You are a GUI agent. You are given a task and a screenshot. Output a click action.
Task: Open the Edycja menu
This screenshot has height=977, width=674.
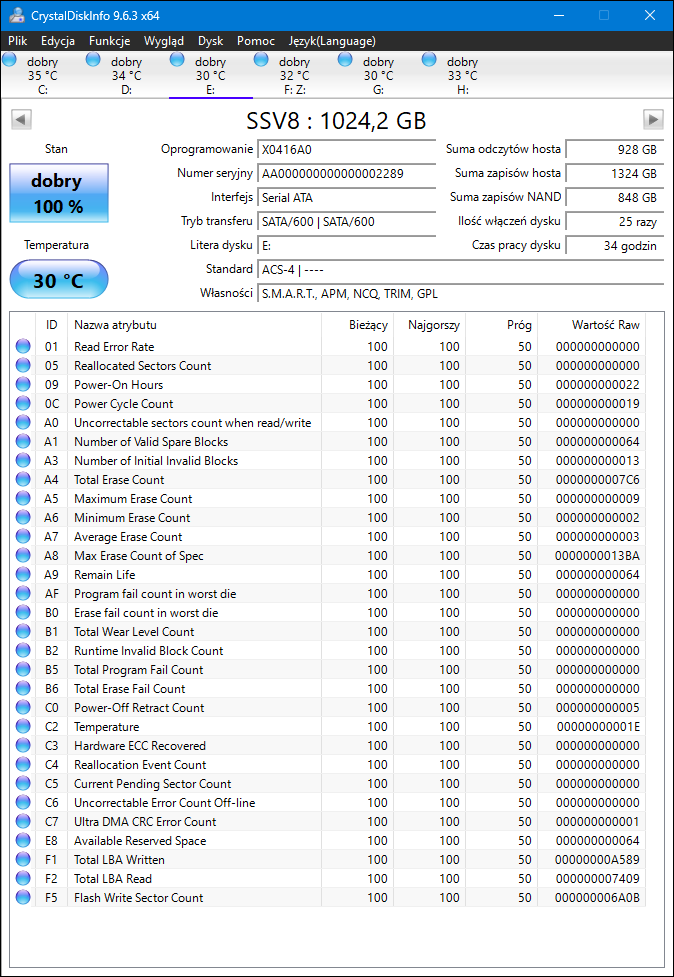coord(58,41)
